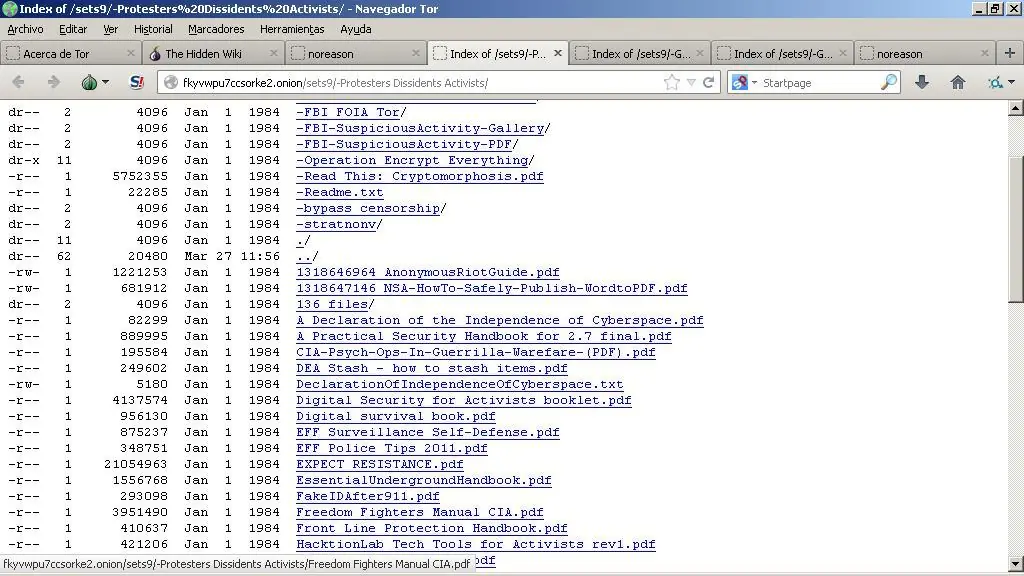Click the address bar URL field
Screen dimensions: 1024x576
pyautogui.click(x=418, y=83)
